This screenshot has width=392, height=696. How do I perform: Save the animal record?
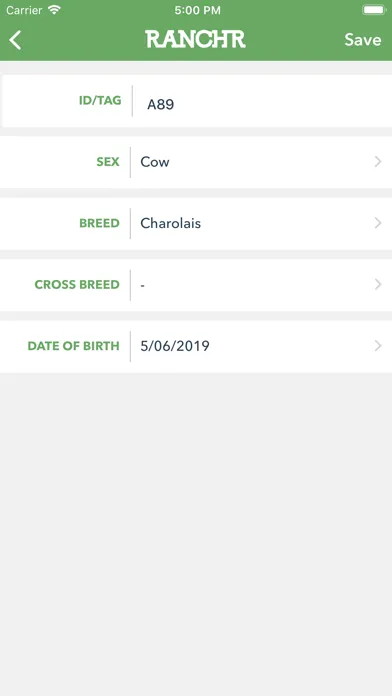(x=363, y=40)
